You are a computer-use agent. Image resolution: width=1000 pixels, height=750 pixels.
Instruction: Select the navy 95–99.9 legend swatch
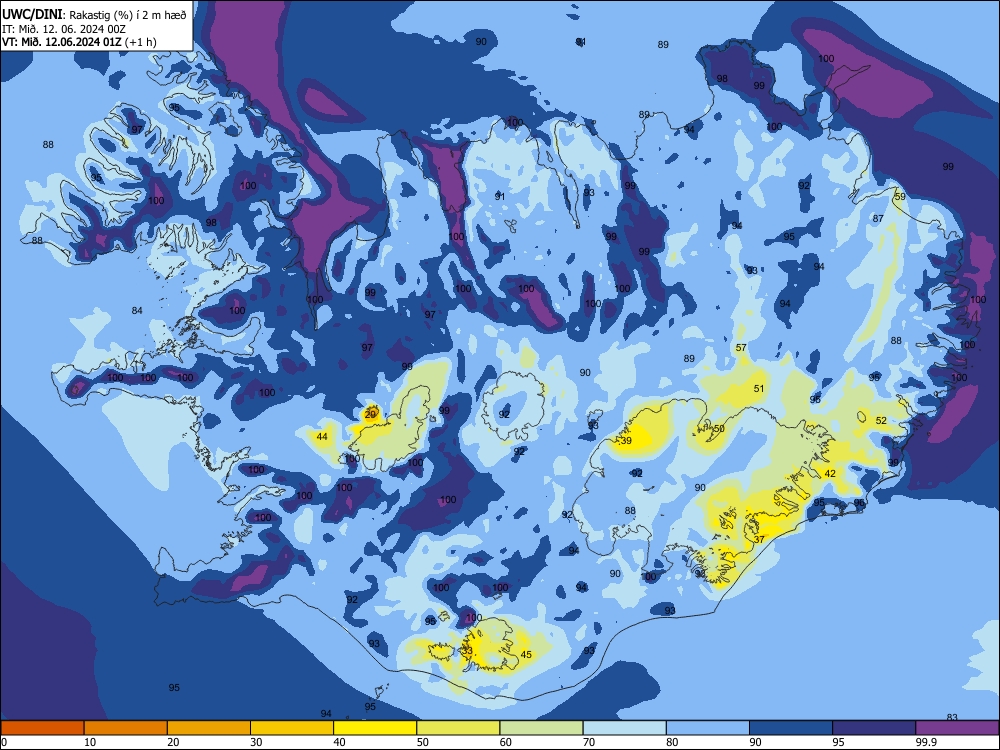(874, 728)
